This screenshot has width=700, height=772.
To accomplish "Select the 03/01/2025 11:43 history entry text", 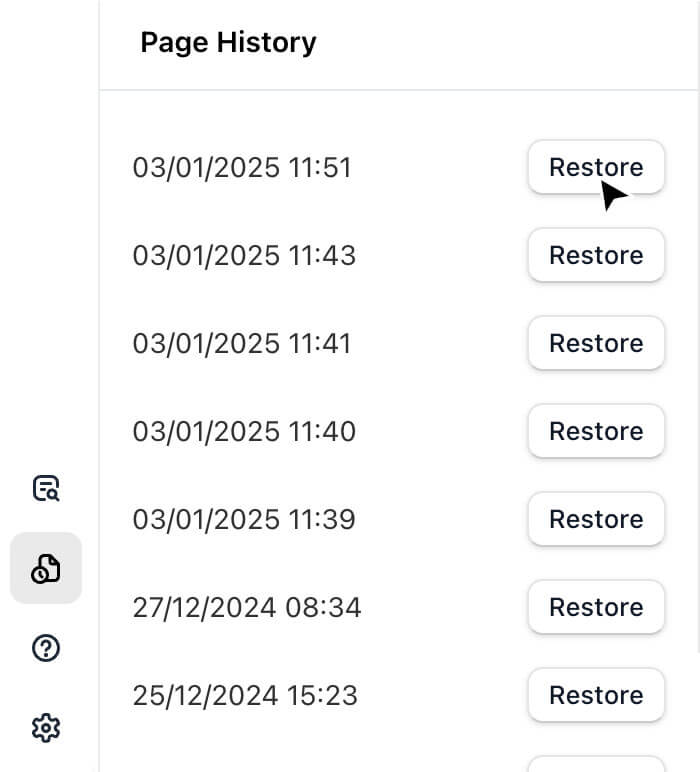I will (244, 255).
